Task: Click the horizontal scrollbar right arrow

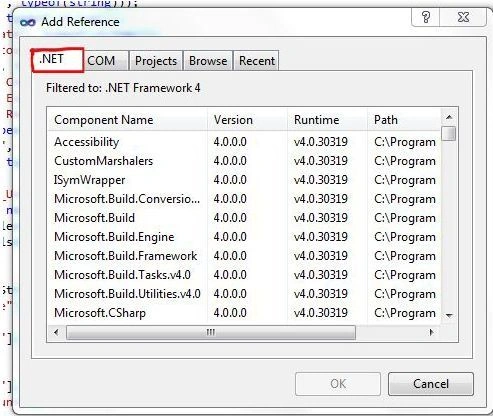Action: coord(432,332)
